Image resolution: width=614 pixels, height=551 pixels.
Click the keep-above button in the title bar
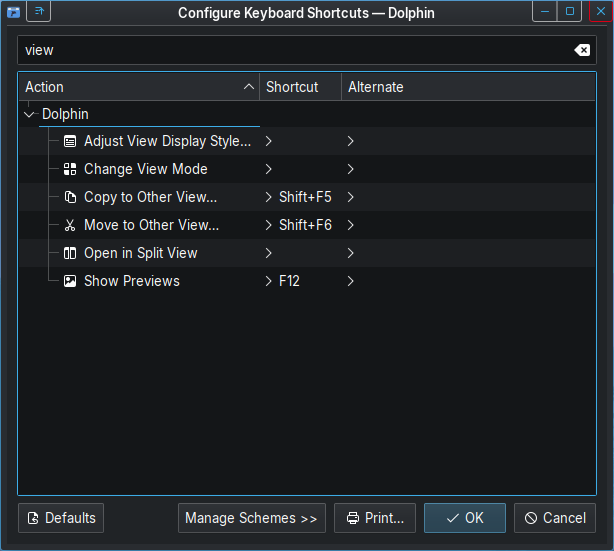[39, 11]
